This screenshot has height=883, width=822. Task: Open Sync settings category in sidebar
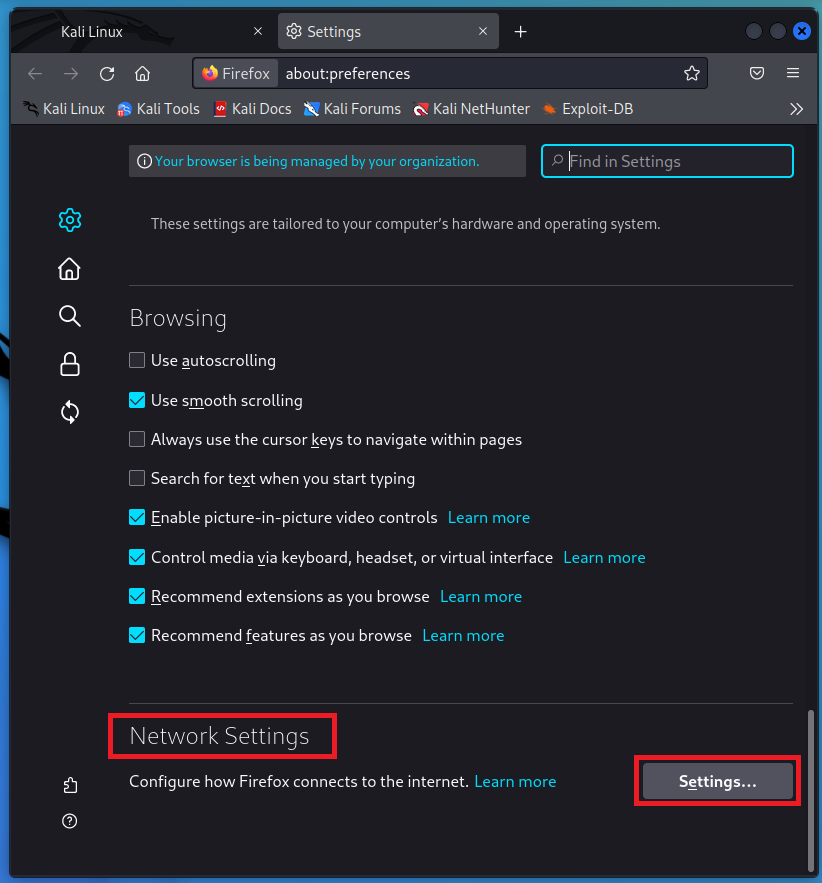click(x=70, y=412)
